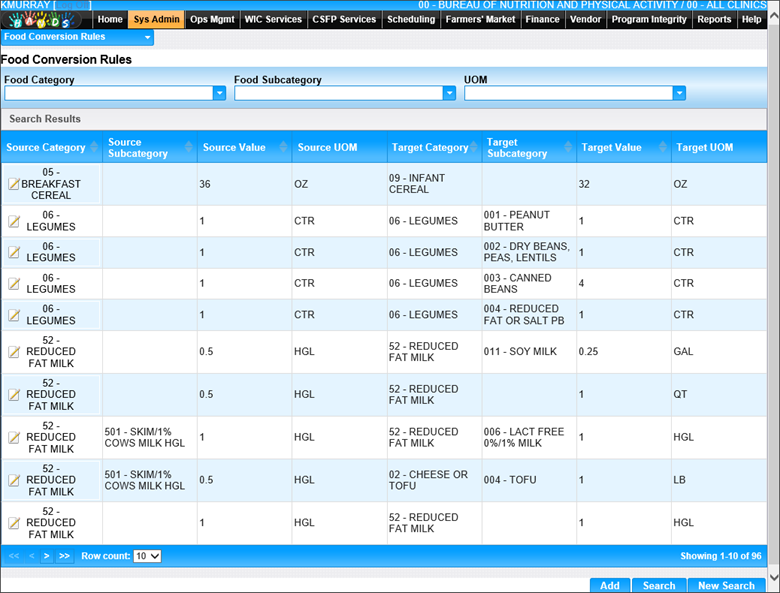Edit the Skim/1% Milk to Lact Free rule
780x593 pixels.
[14, 437]
